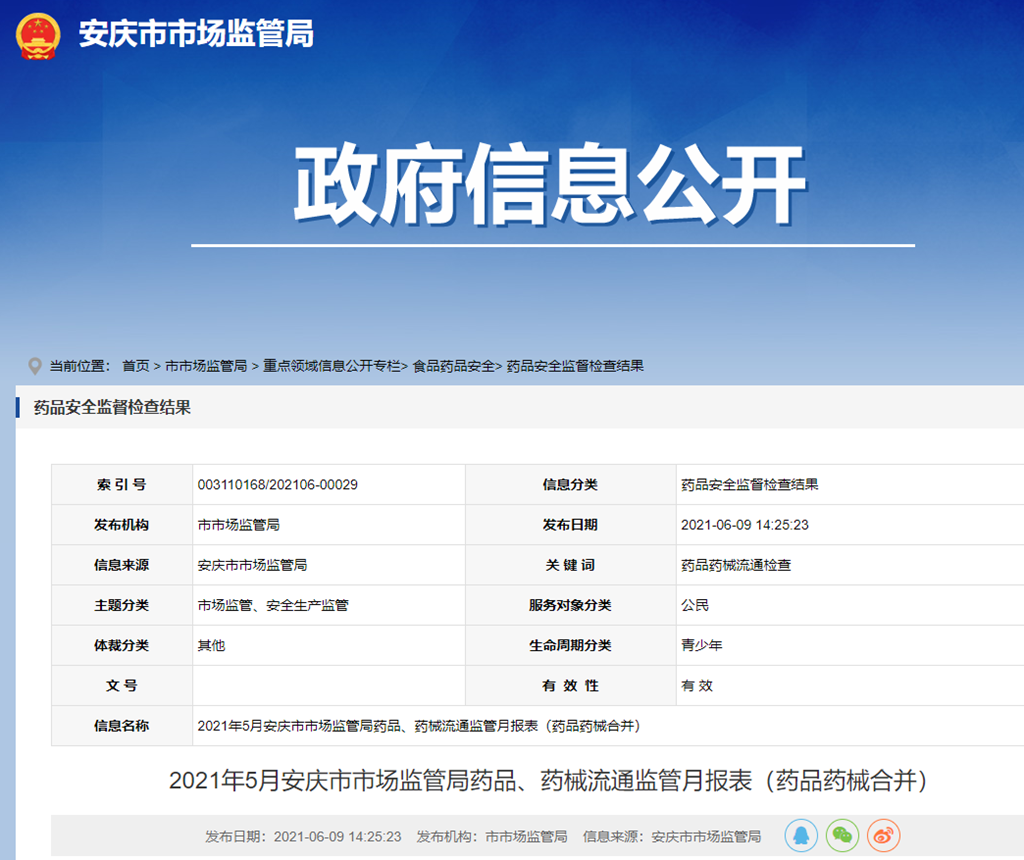
Task: Select the 市市场监管局 table value
Action: [238, 525]
